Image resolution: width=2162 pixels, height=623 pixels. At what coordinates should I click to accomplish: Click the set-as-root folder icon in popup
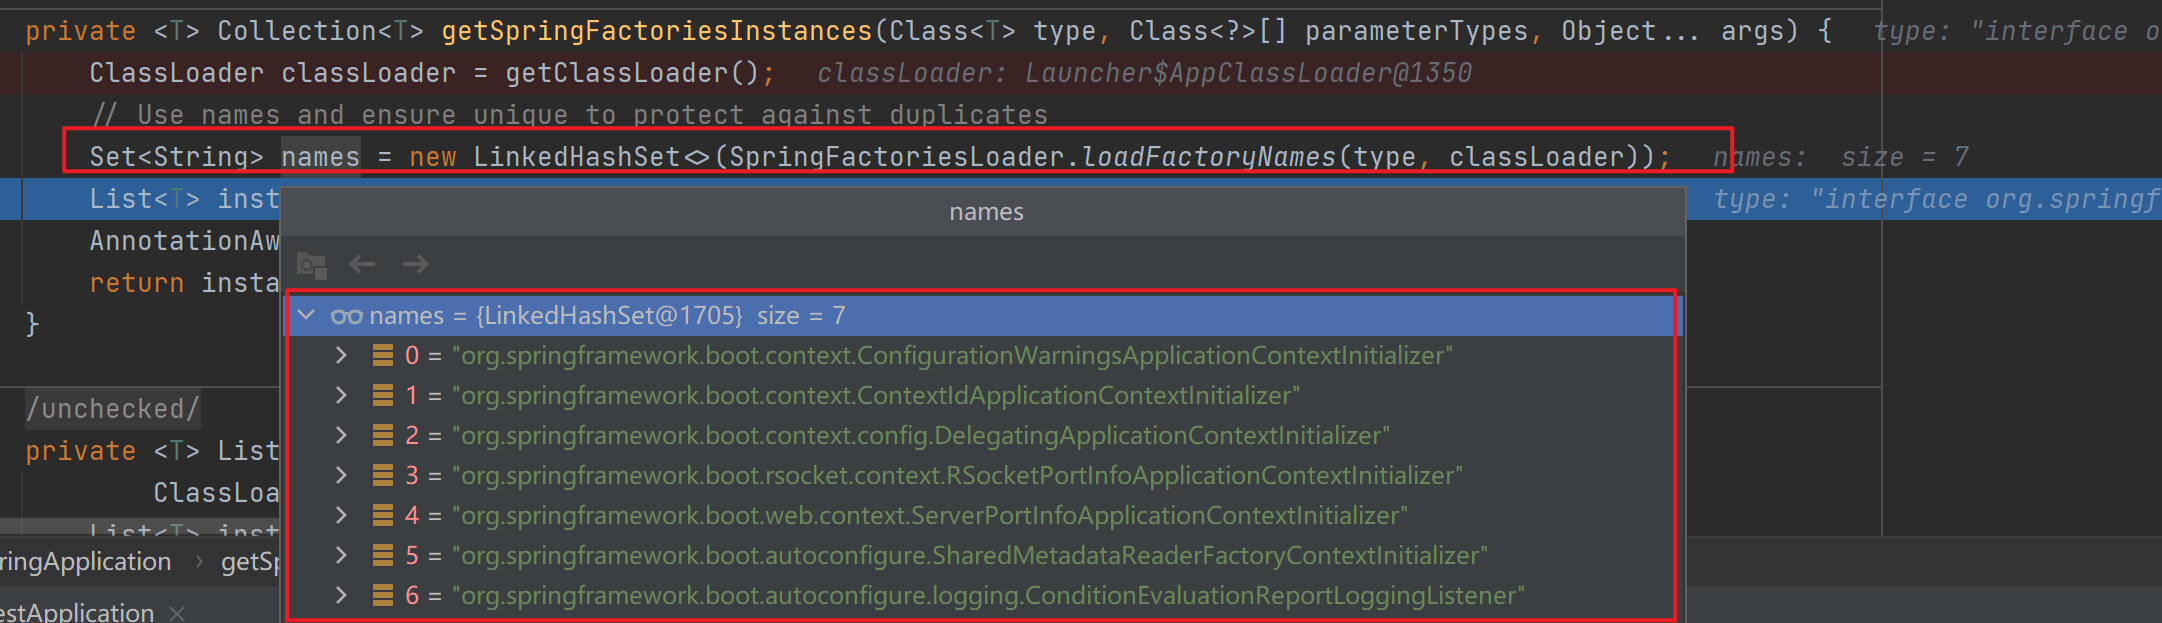coord(312,265)
